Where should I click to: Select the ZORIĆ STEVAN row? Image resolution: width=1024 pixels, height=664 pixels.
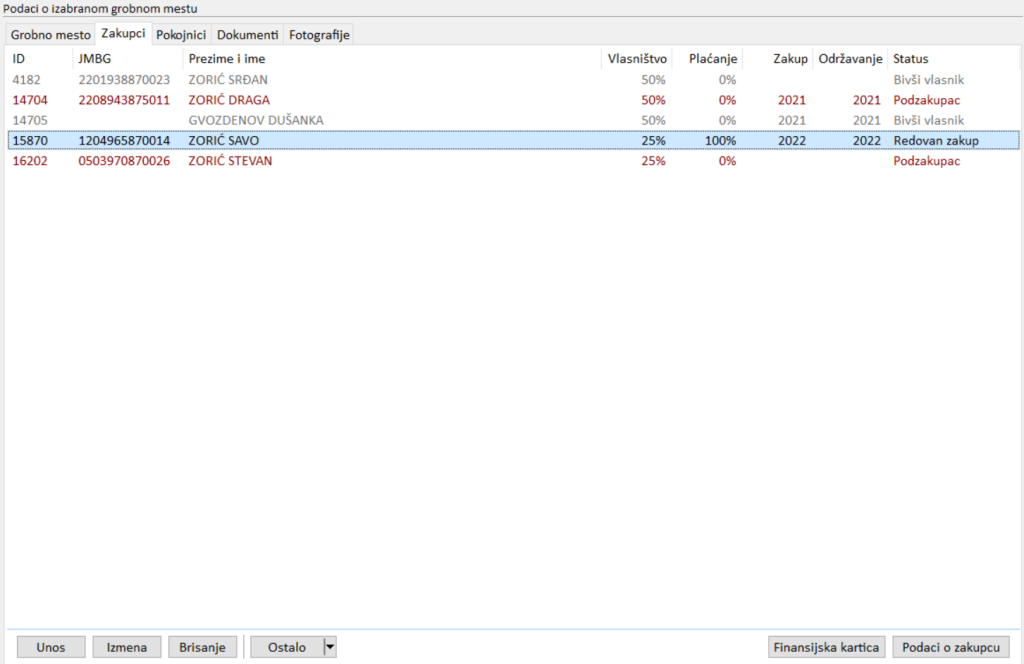230,161
